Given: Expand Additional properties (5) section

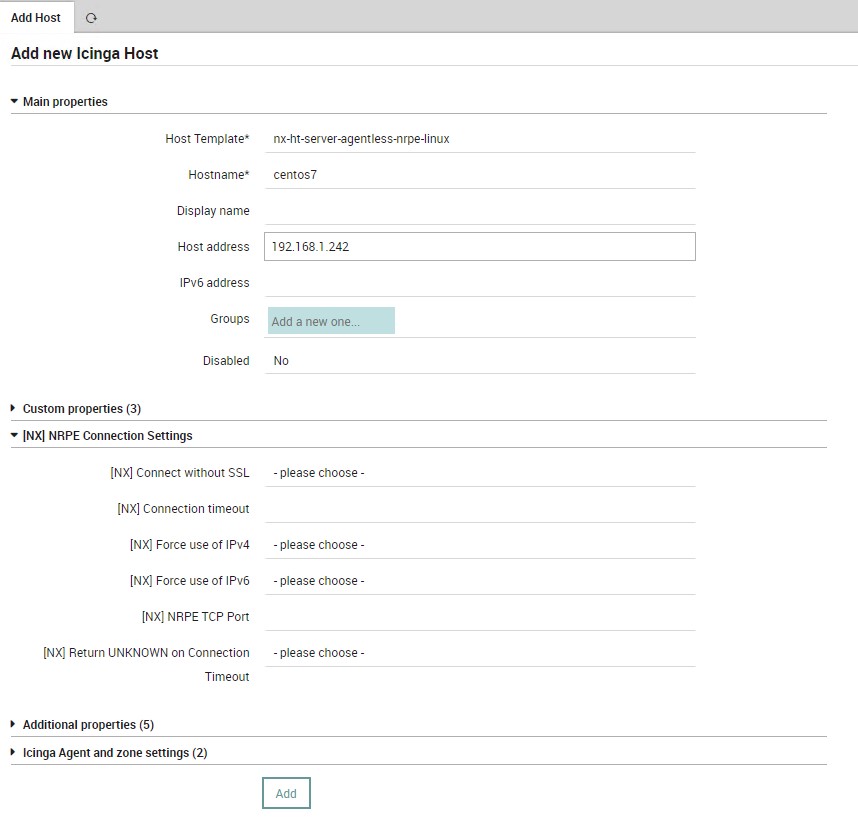Looking at the screenshot, I should click(x=13, y=724).
